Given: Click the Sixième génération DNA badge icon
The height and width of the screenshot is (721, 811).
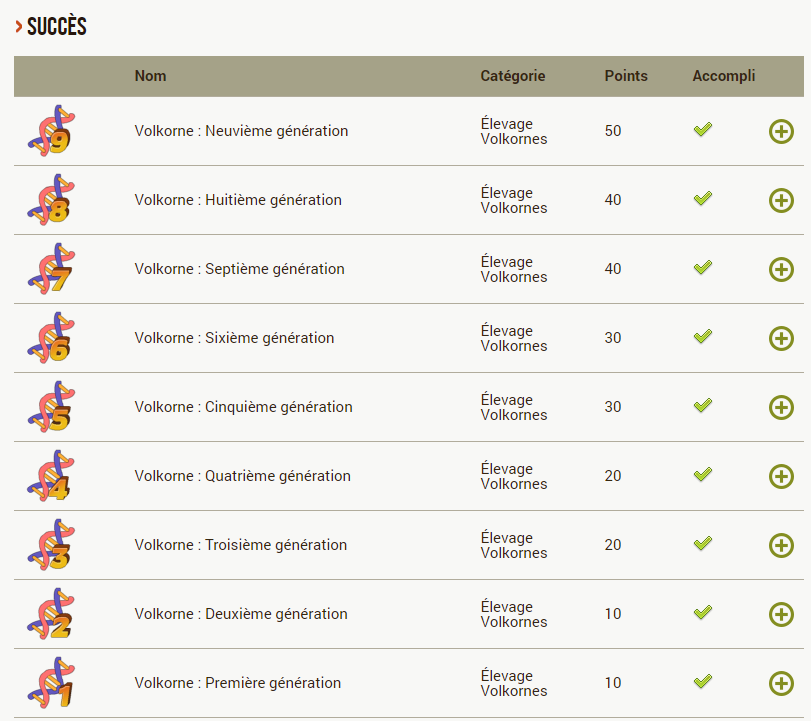Looking at the screenshot, I should [x=52, y=338].
